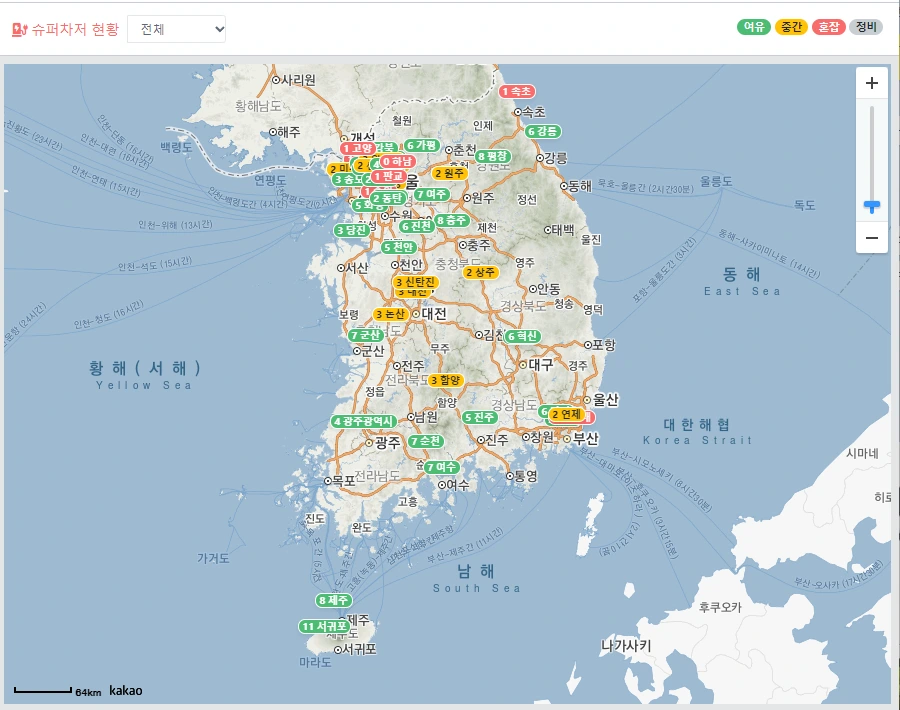Open the 11 서귀포 charger marker
This screenshot has width=900, height=710.
pos(324,626)
